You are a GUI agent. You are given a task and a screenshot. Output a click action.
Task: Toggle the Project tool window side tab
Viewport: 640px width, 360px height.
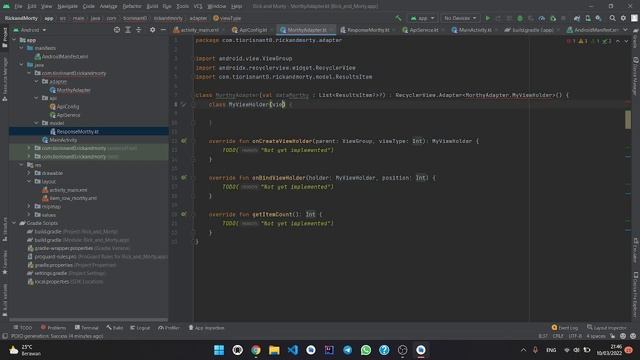pyautogui.click(x=4, y=38)
